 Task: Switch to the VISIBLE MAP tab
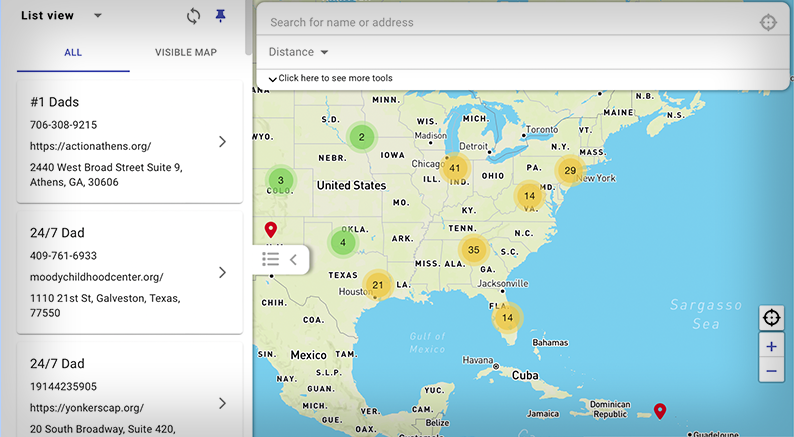pyautogui.click(x=186, y=53)
